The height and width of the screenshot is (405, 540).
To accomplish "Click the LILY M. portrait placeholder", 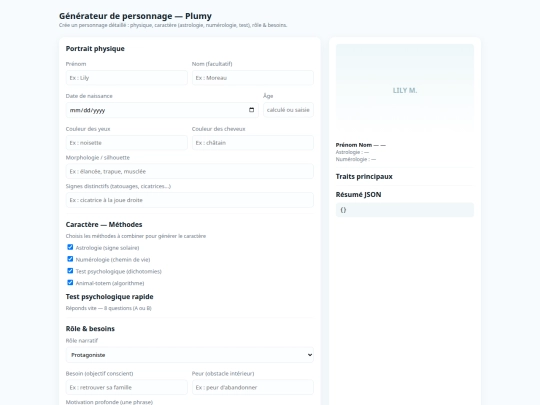I will (405, 90).
